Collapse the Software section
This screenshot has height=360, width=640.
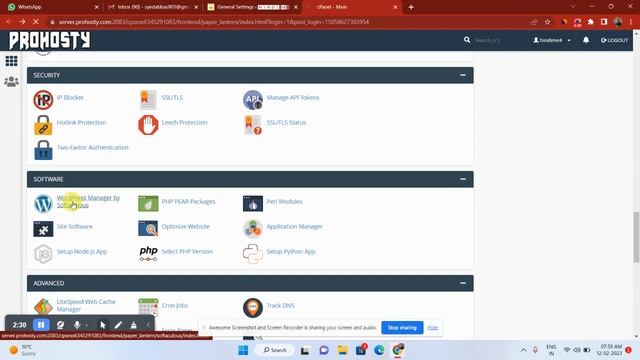pos(462,179)
